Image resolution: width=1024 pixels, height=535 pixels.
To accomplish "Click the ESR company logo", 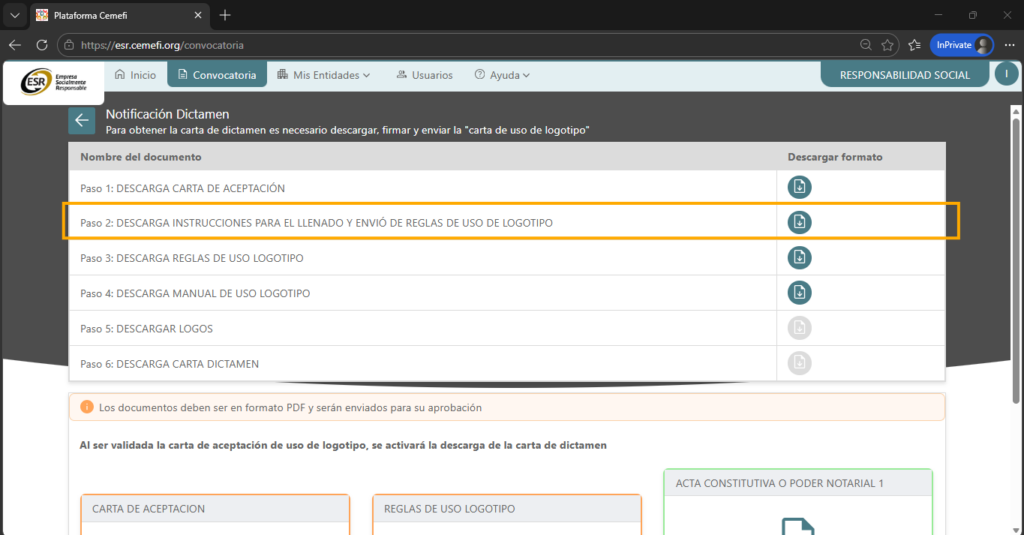I will (53, 81).
